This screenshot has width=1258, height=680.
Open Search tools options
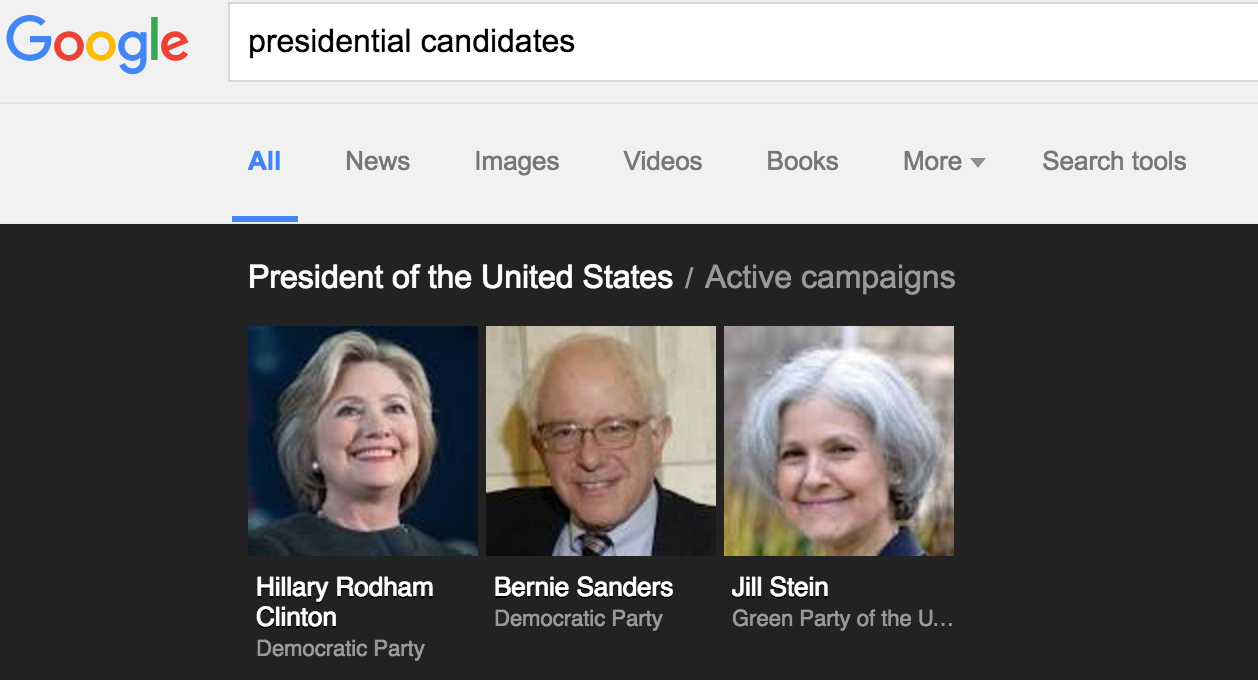click(x=1113, y=162)
